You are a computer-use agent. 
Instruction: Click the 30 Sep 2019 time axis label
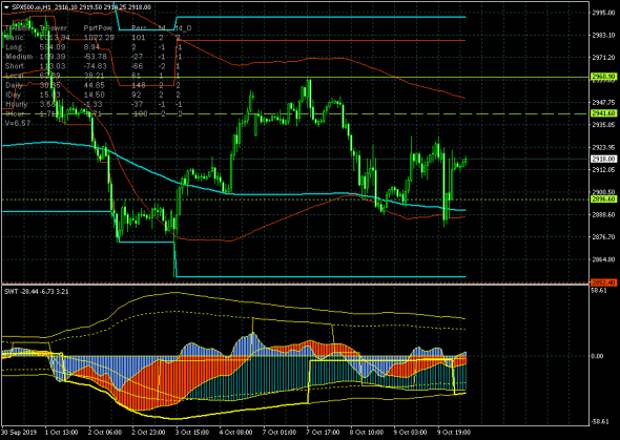(19, 432)
